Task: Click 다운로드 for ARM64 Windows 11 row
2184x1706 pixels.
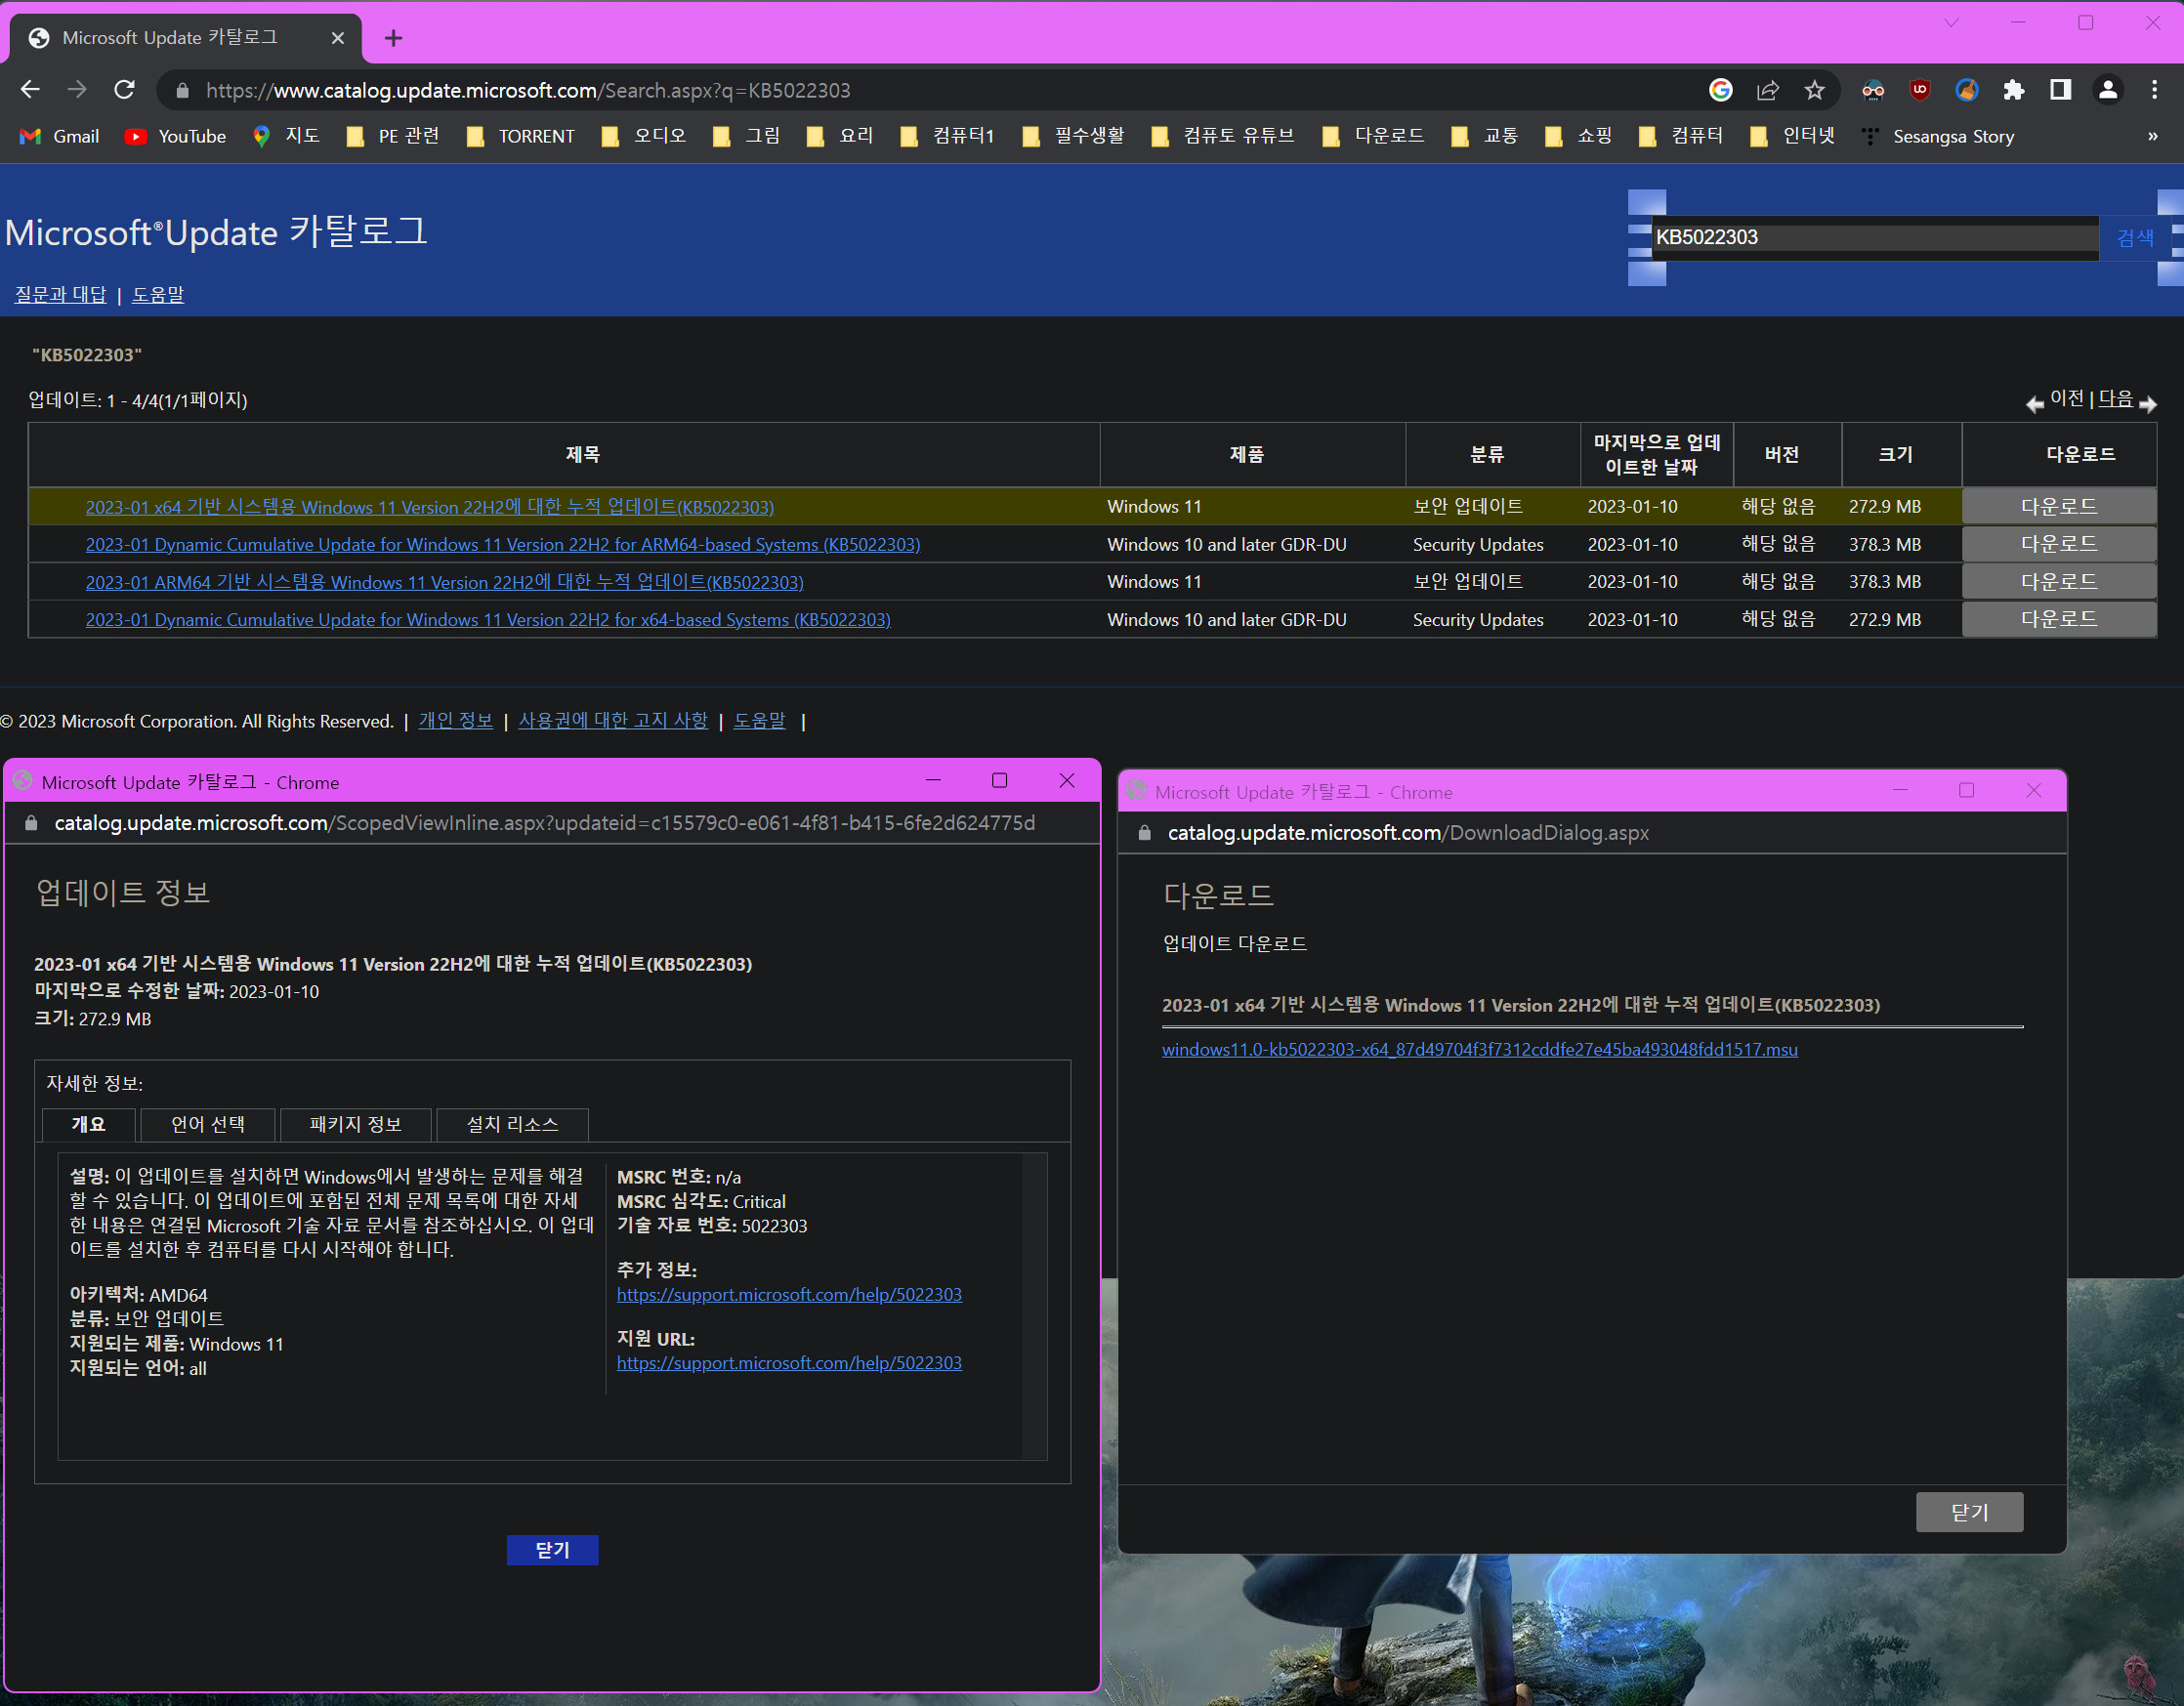Action: (2059, 582)
